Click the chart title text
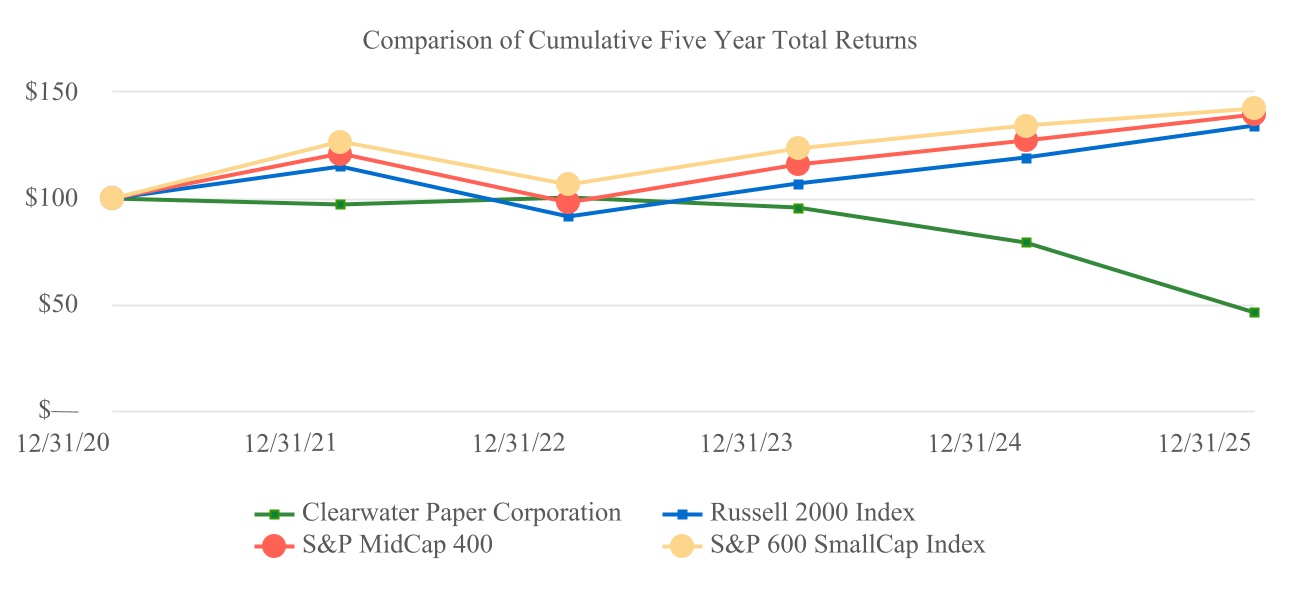The height and width of the screenshot is (600, 1290). (640, 41)
